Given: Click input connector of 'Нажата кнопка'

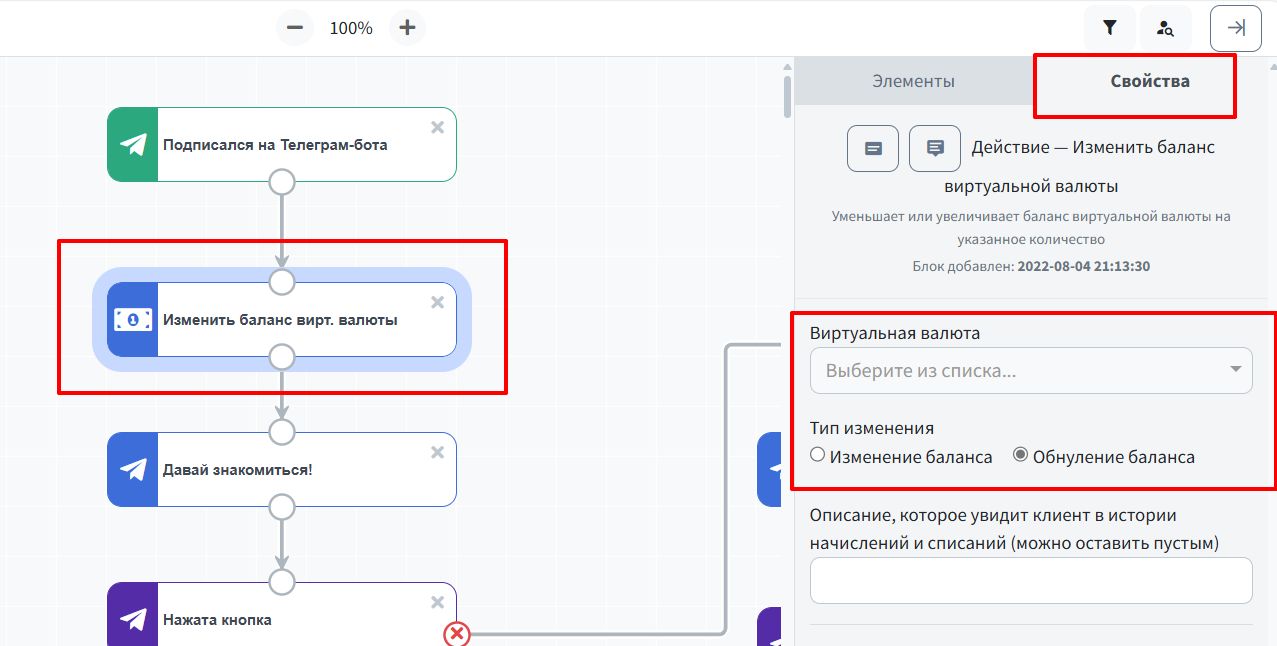Looking at the screenshot, I should pos(282,582).
